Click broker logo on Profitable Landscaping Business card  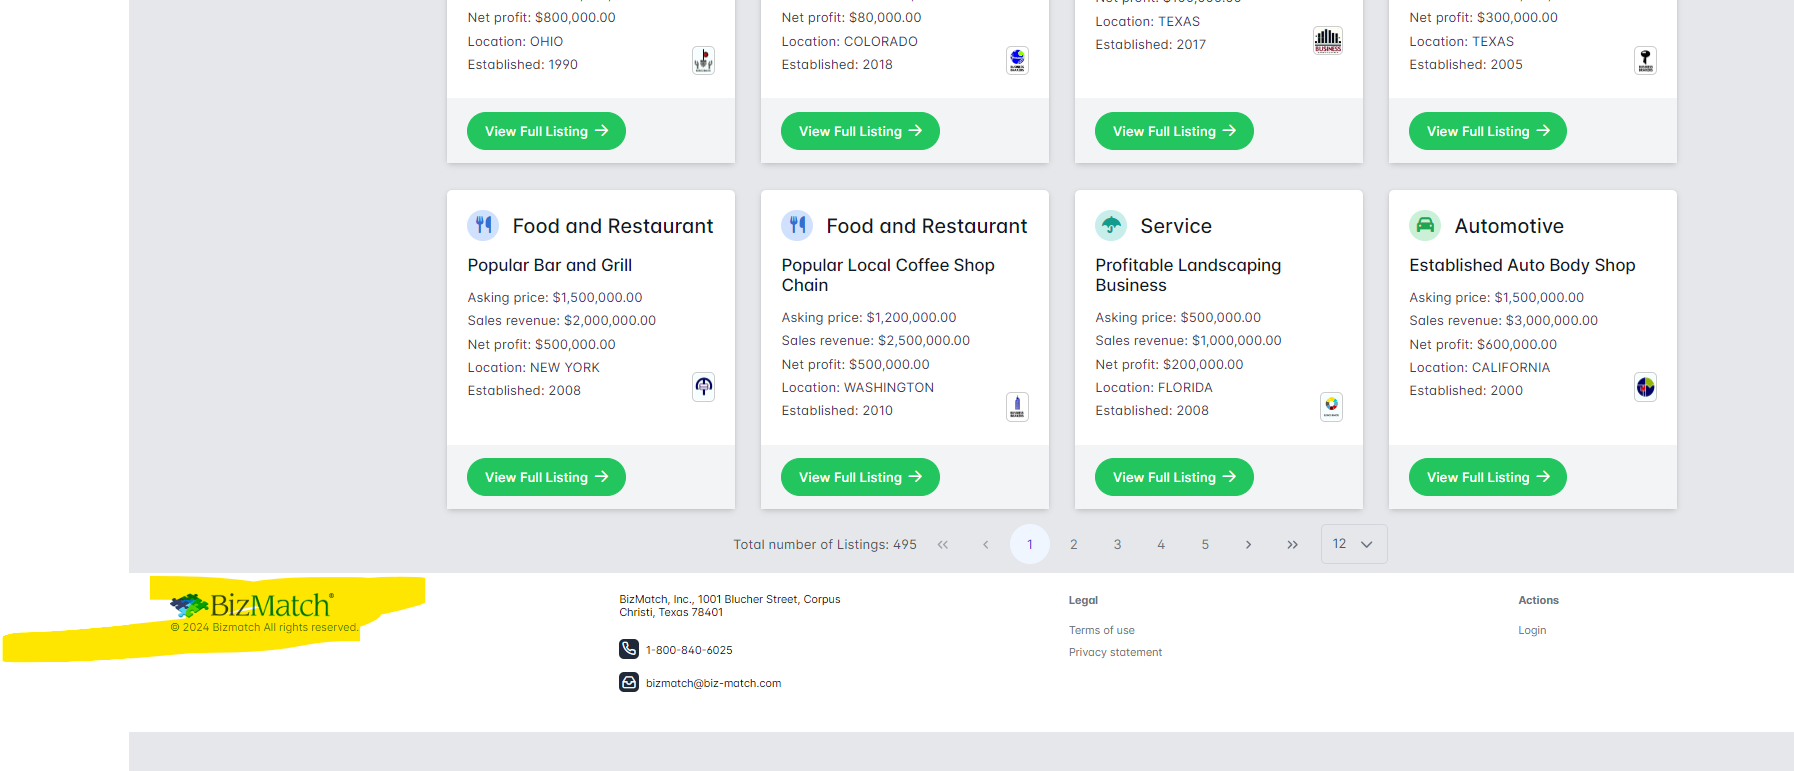click(x=1331, y=406)
